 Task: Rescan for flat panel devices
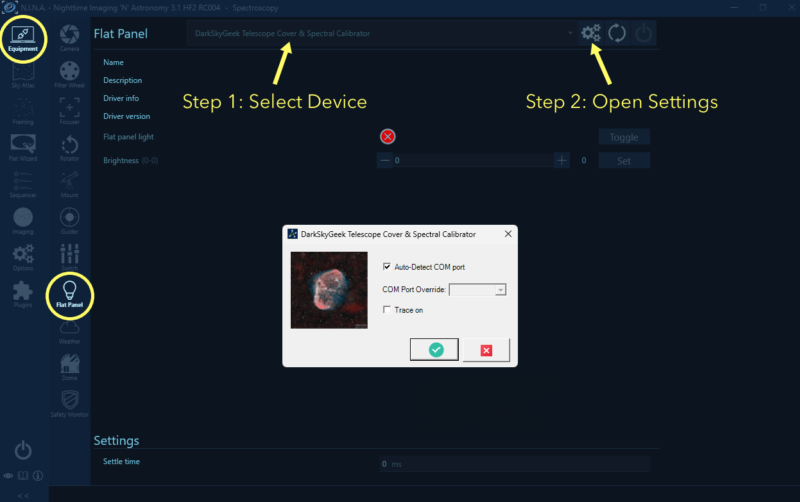click(x=617, y=33)
